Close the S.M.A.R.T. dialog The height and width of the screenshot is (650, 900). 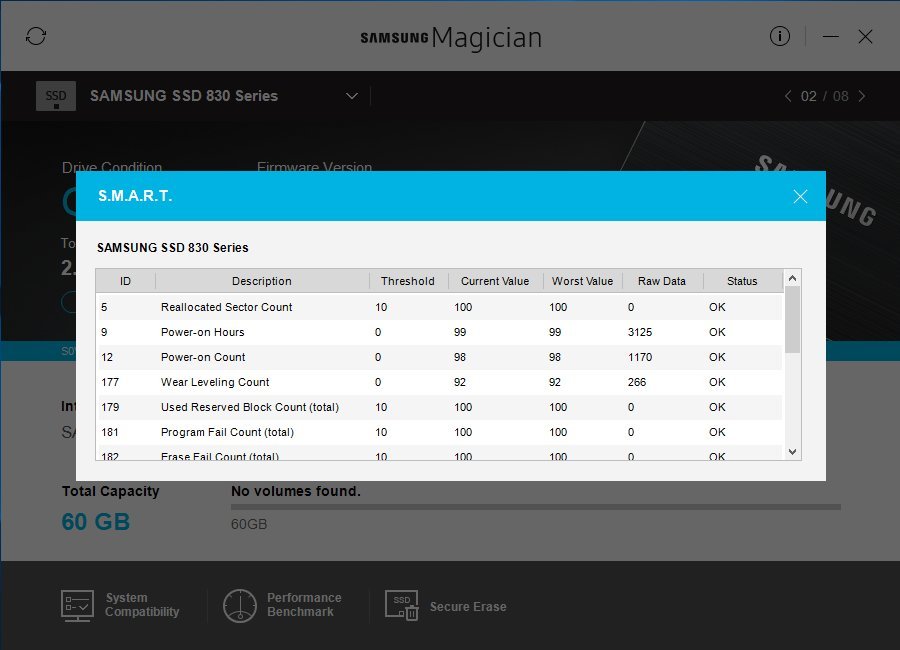point(800,196)
